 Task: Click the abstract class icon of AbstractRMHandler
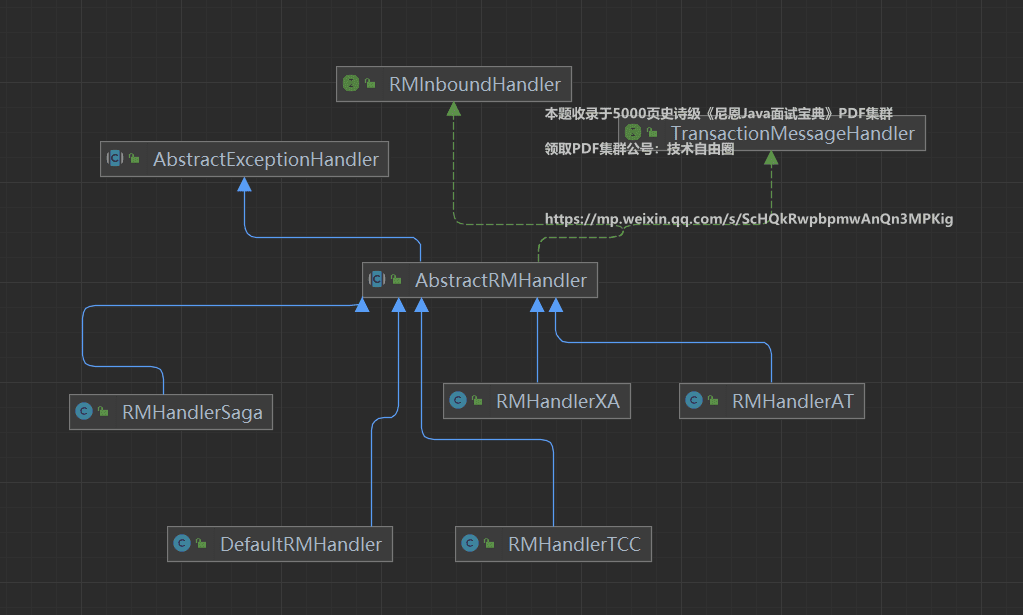click(377, 279)
